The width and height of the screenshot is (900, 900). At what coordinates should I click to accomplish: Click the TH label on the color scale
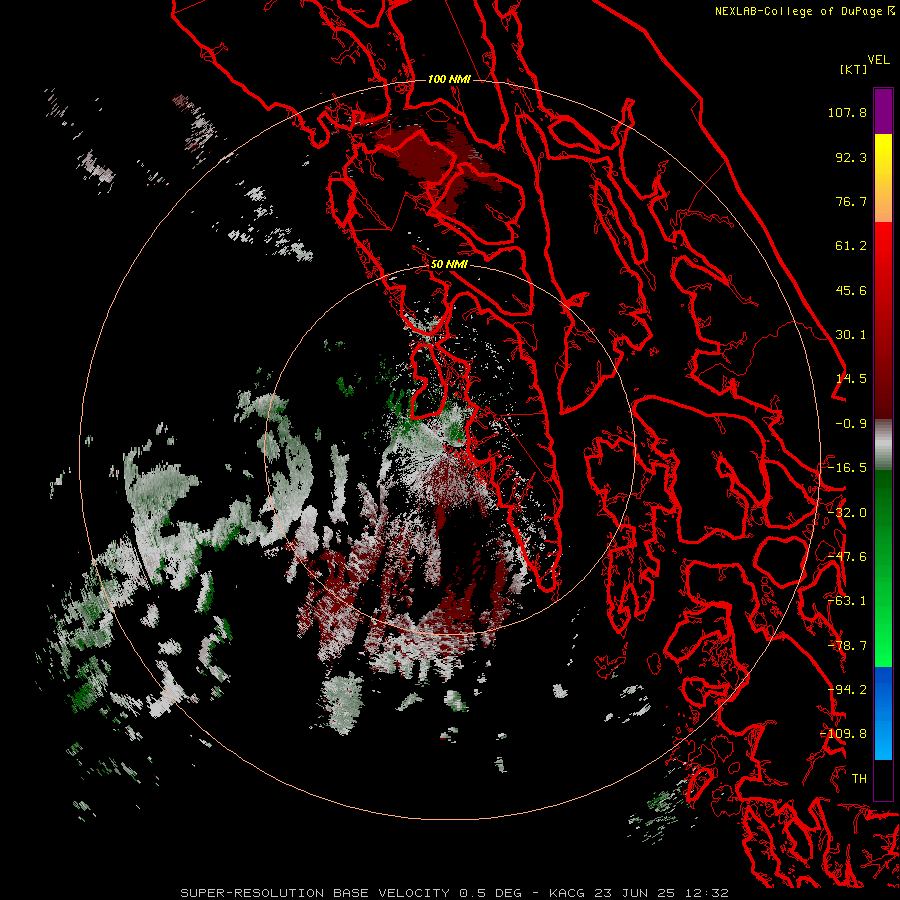(859, 779)
